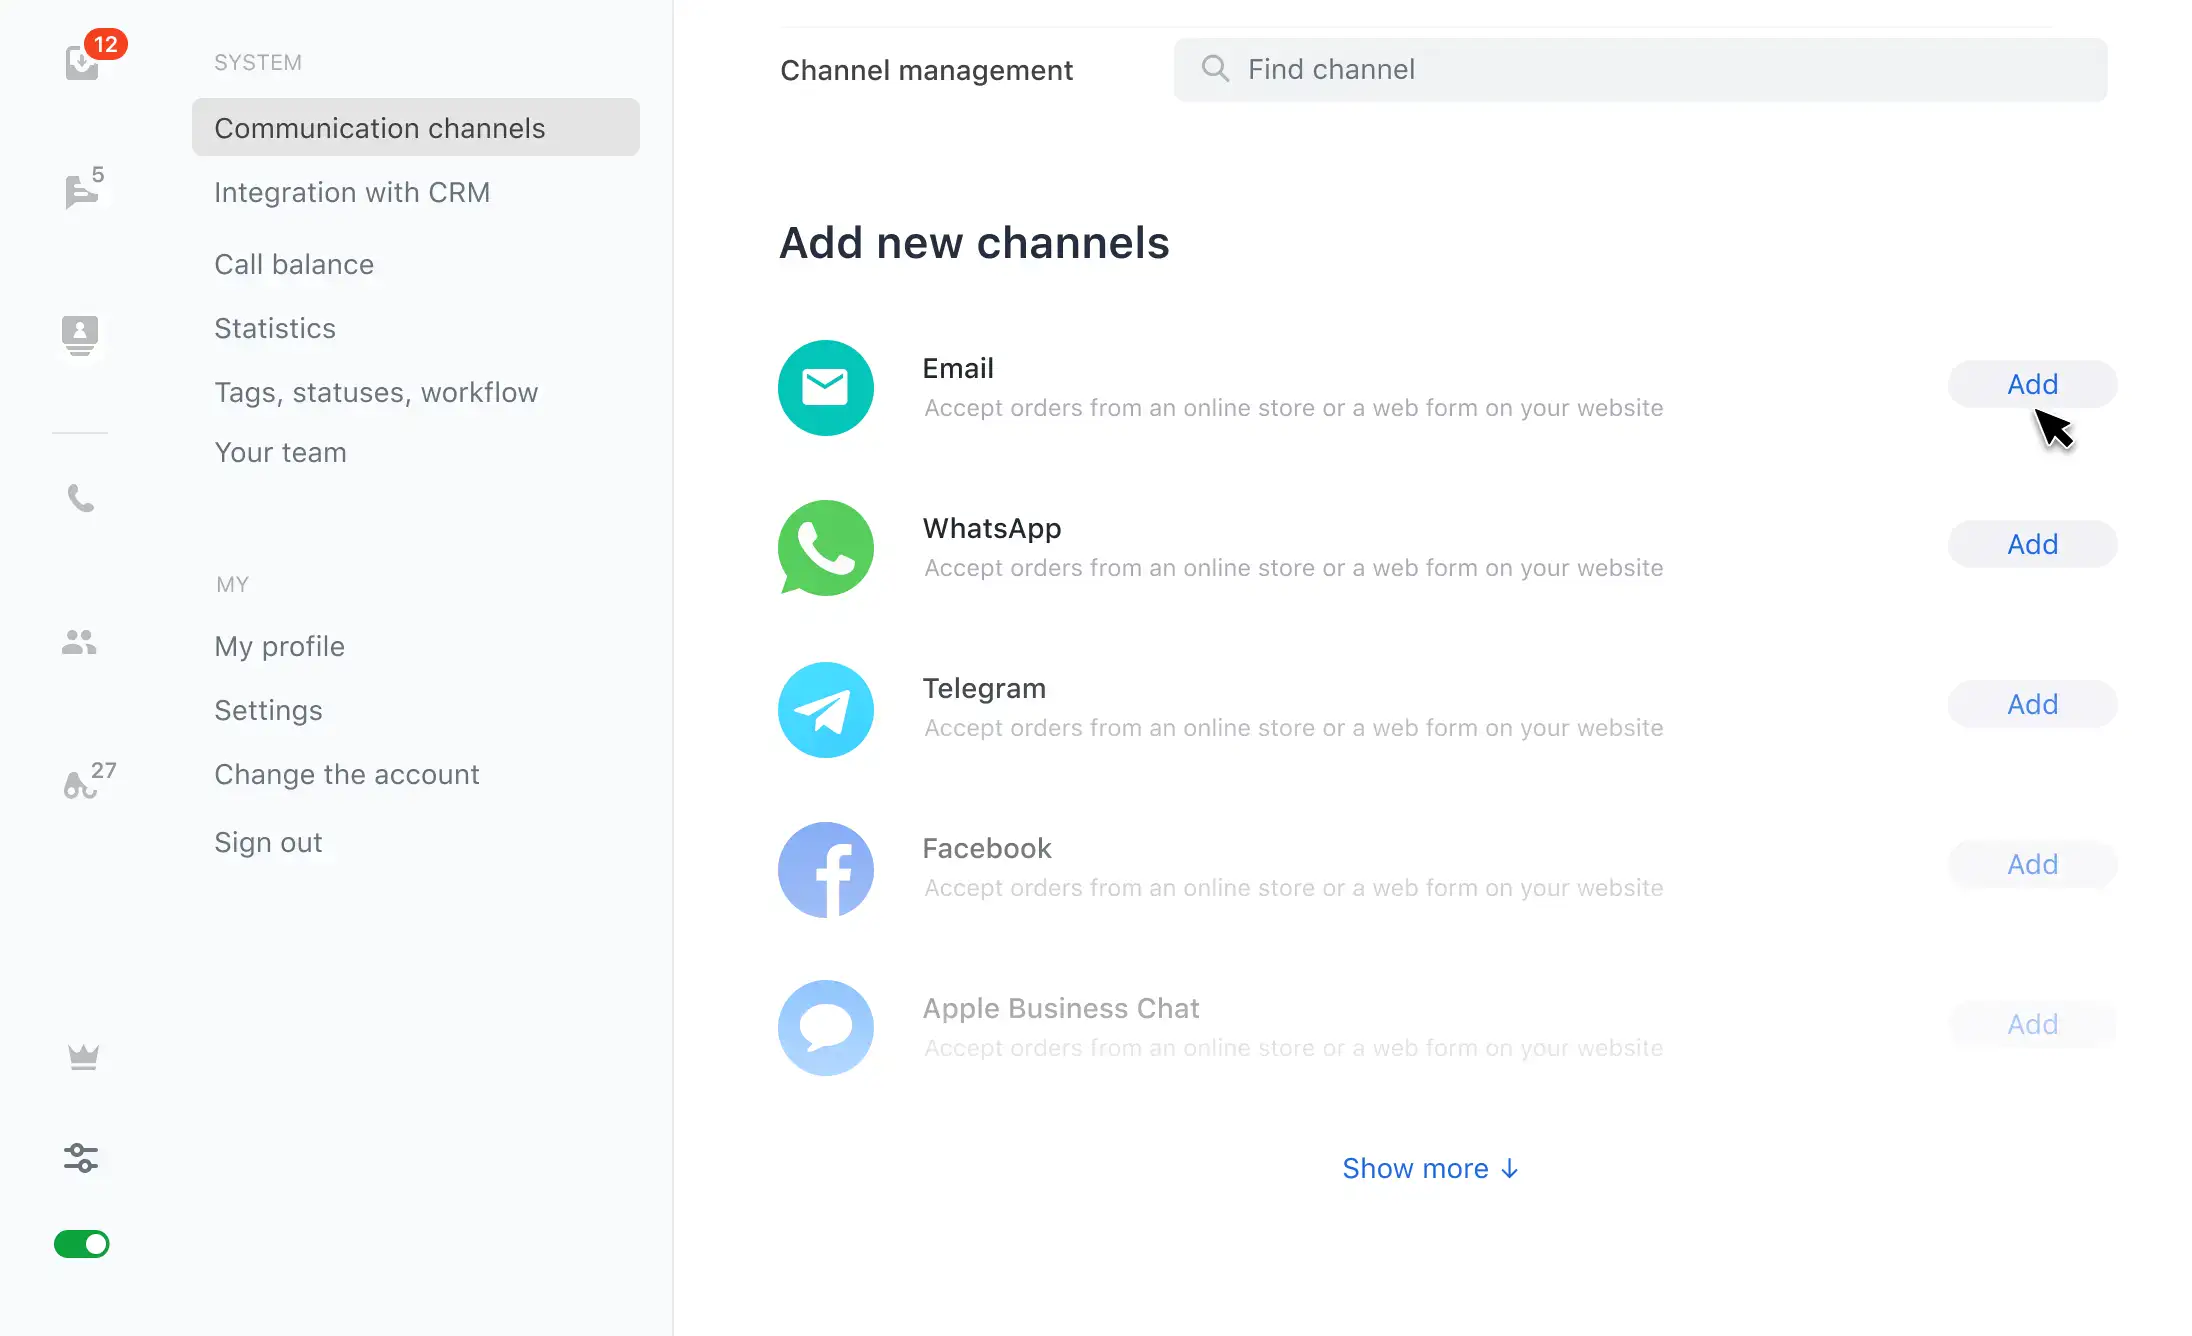The width and height of the screenshot is (2192, 1336).
Task: Click Sign out link
Action: point(268,842)
